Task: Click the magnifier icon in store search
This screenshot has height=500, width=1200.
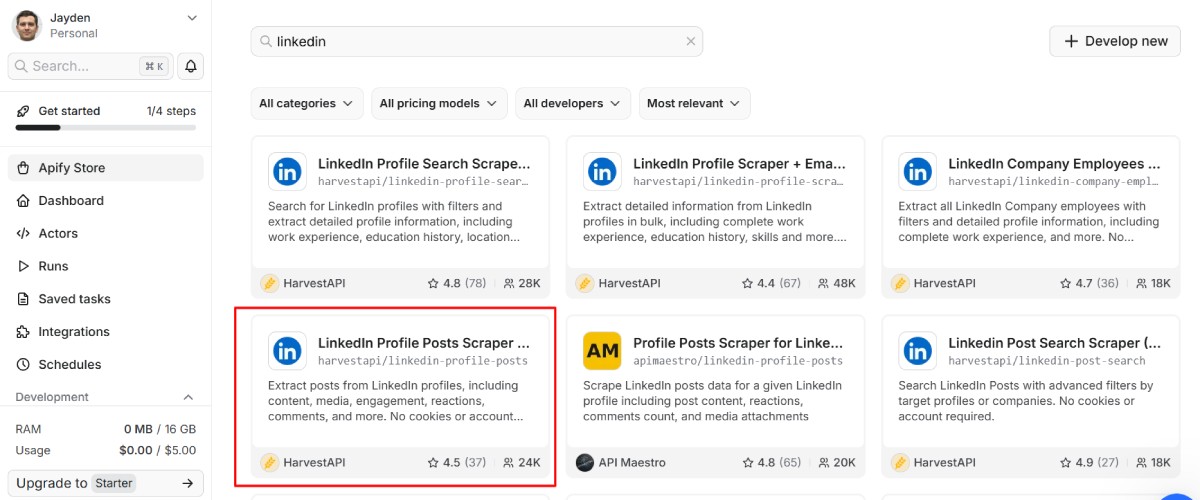Action: pos(266,42)
